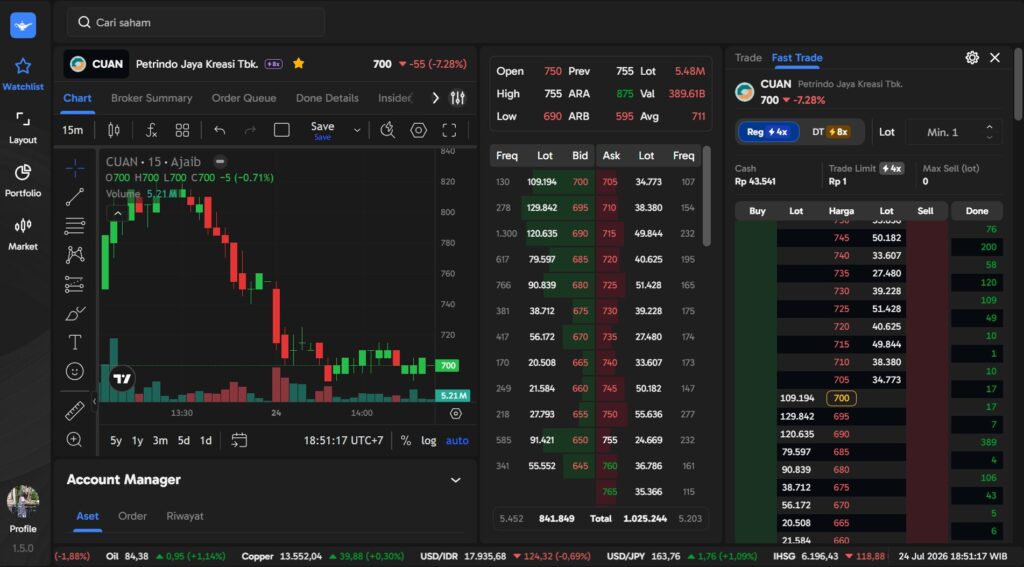The width and height of the screenshot is (1024, 567).
Task: Open the Aset tab in Account Manager
Action: [x=88, y=516]
